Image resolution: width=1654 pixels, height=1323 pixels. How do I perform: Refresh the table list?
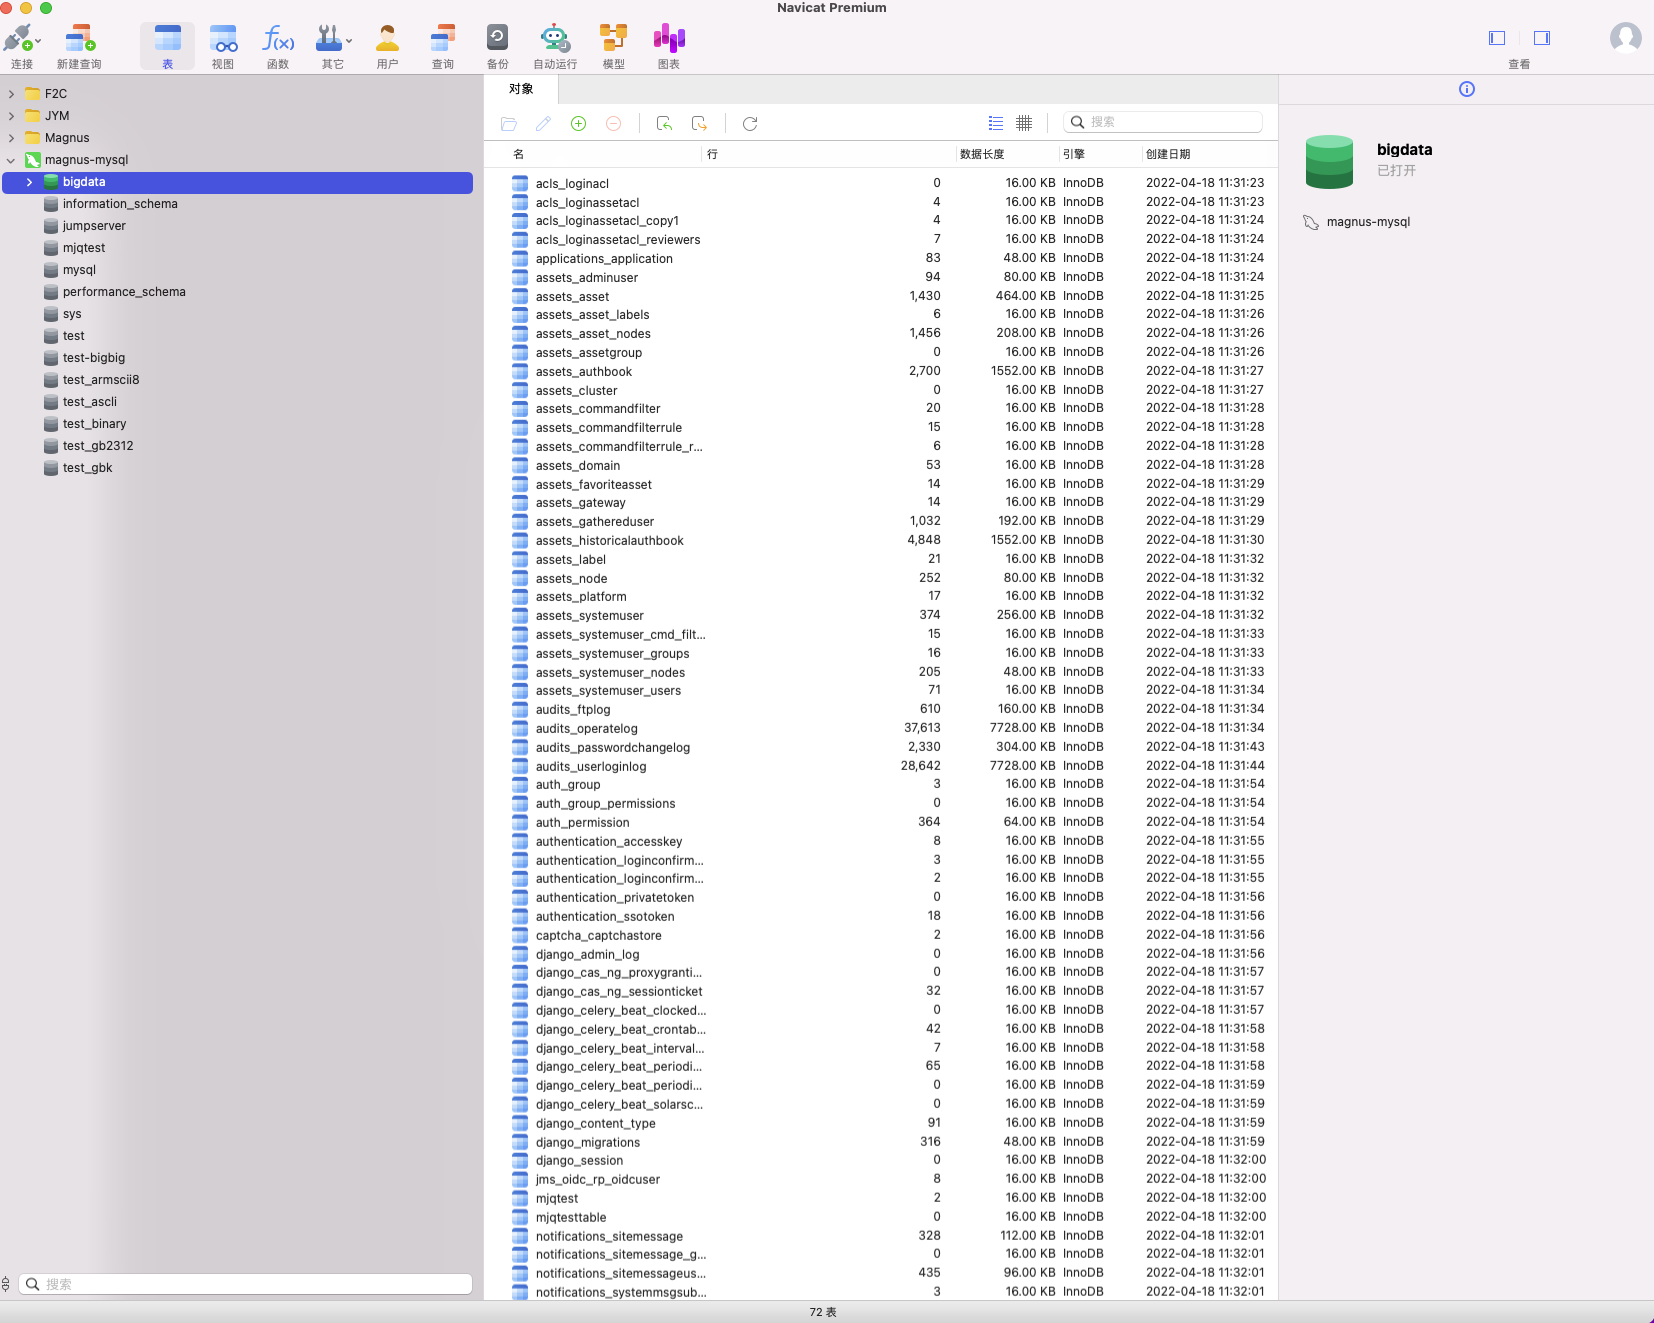click(750, 123)
